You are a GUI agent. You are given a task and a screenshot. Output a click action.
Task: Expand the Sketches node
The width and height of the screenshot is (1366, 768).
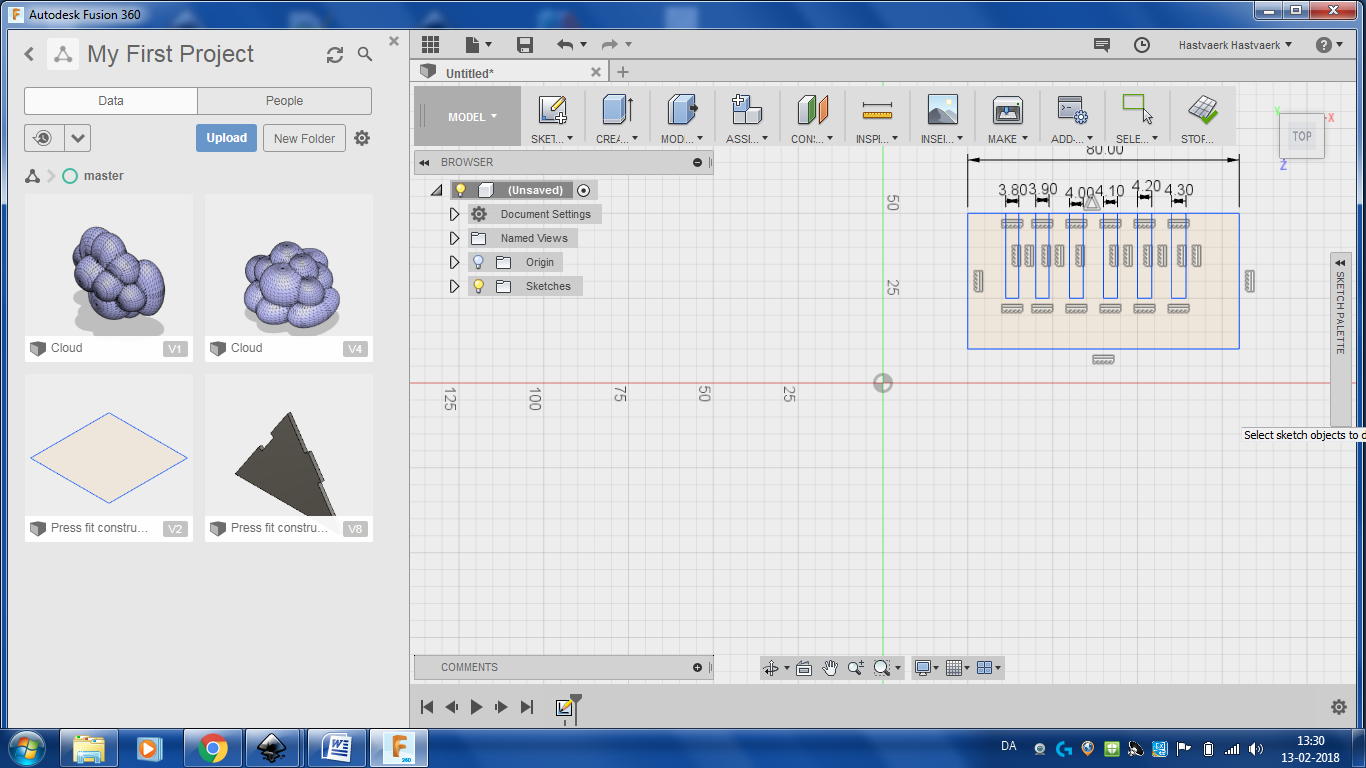(x=454, y=286)
